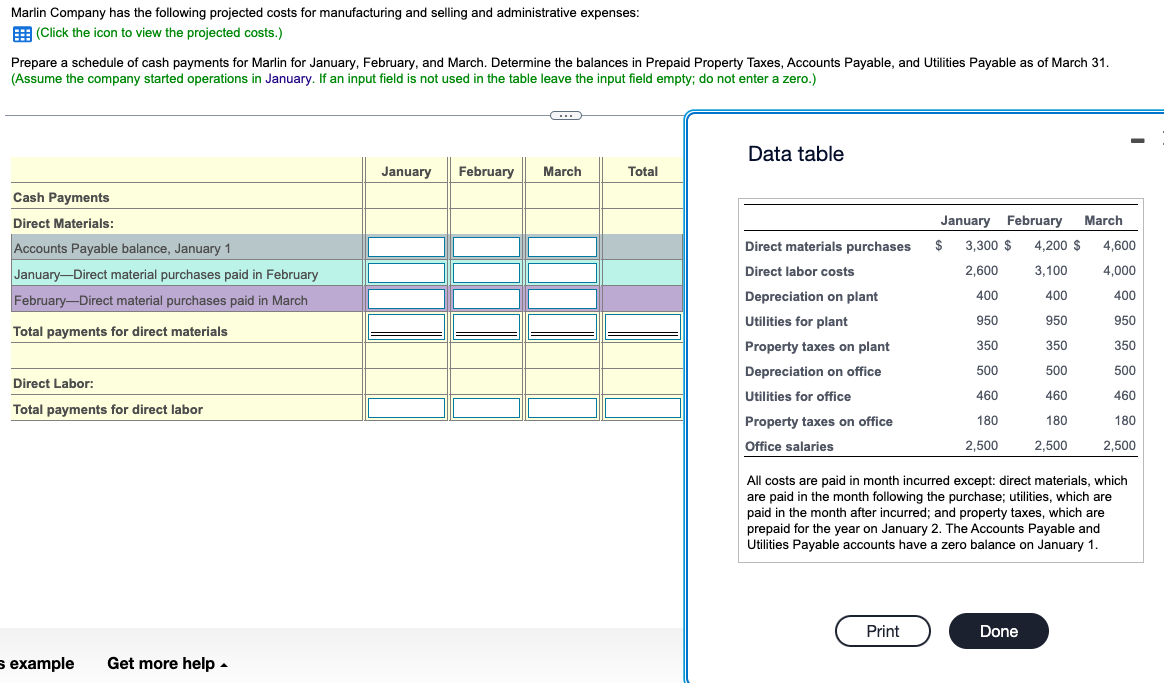Select February total payments for direct labor
Image resolution: width=1164 pixels, height=683 pixels.
486,408
